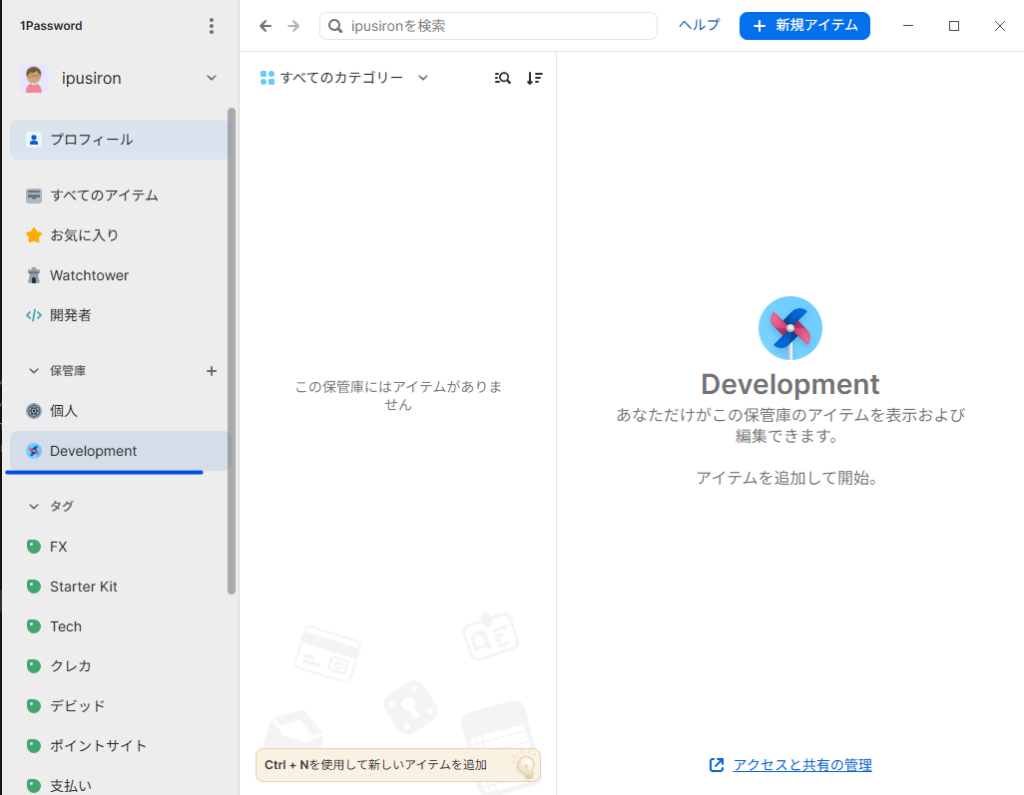
Task: Collapse the タグ tags section
Action: point(34,506)
